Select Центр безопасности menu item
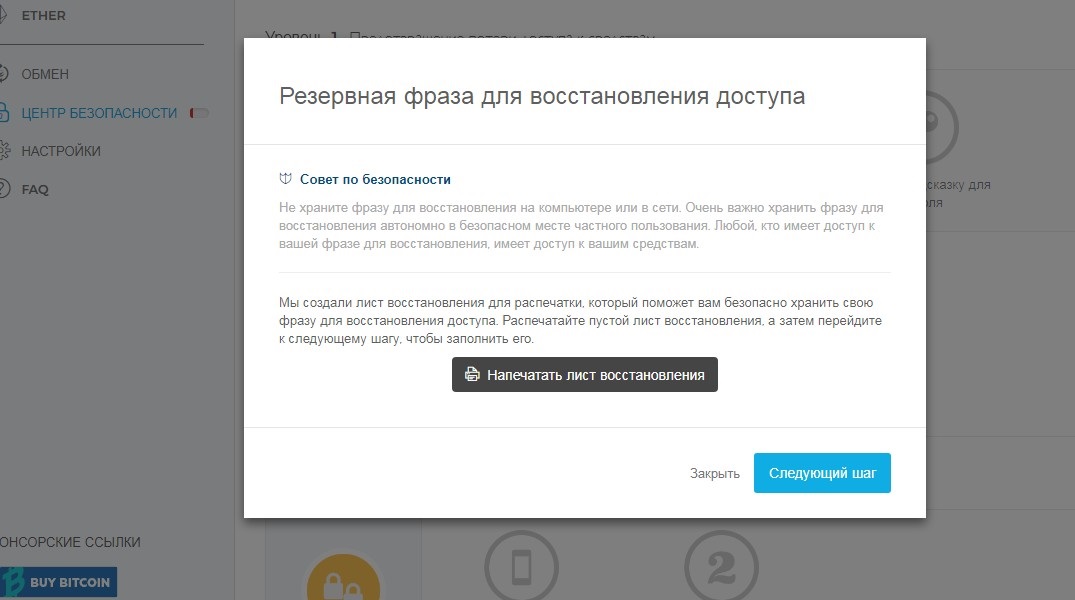 point(99,113)
